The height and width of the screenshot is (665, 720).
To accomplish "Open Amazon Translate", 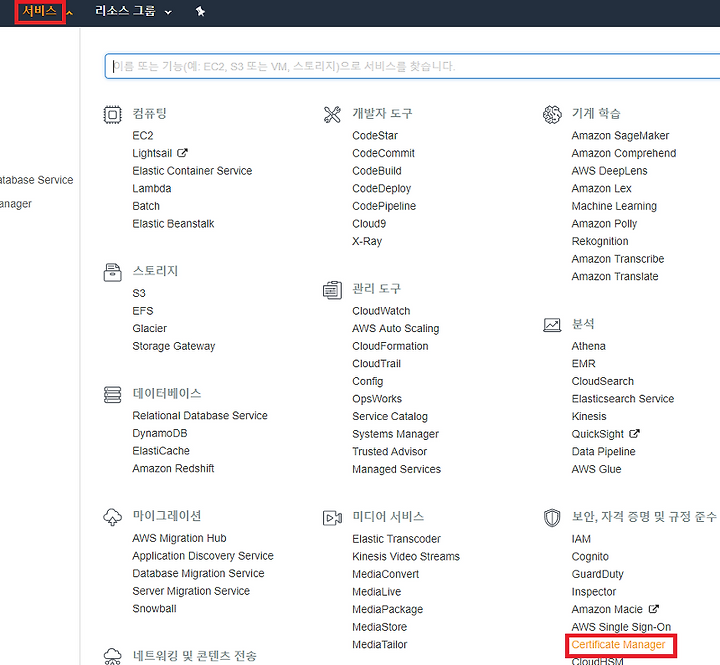I will click(x=615, y=276).
